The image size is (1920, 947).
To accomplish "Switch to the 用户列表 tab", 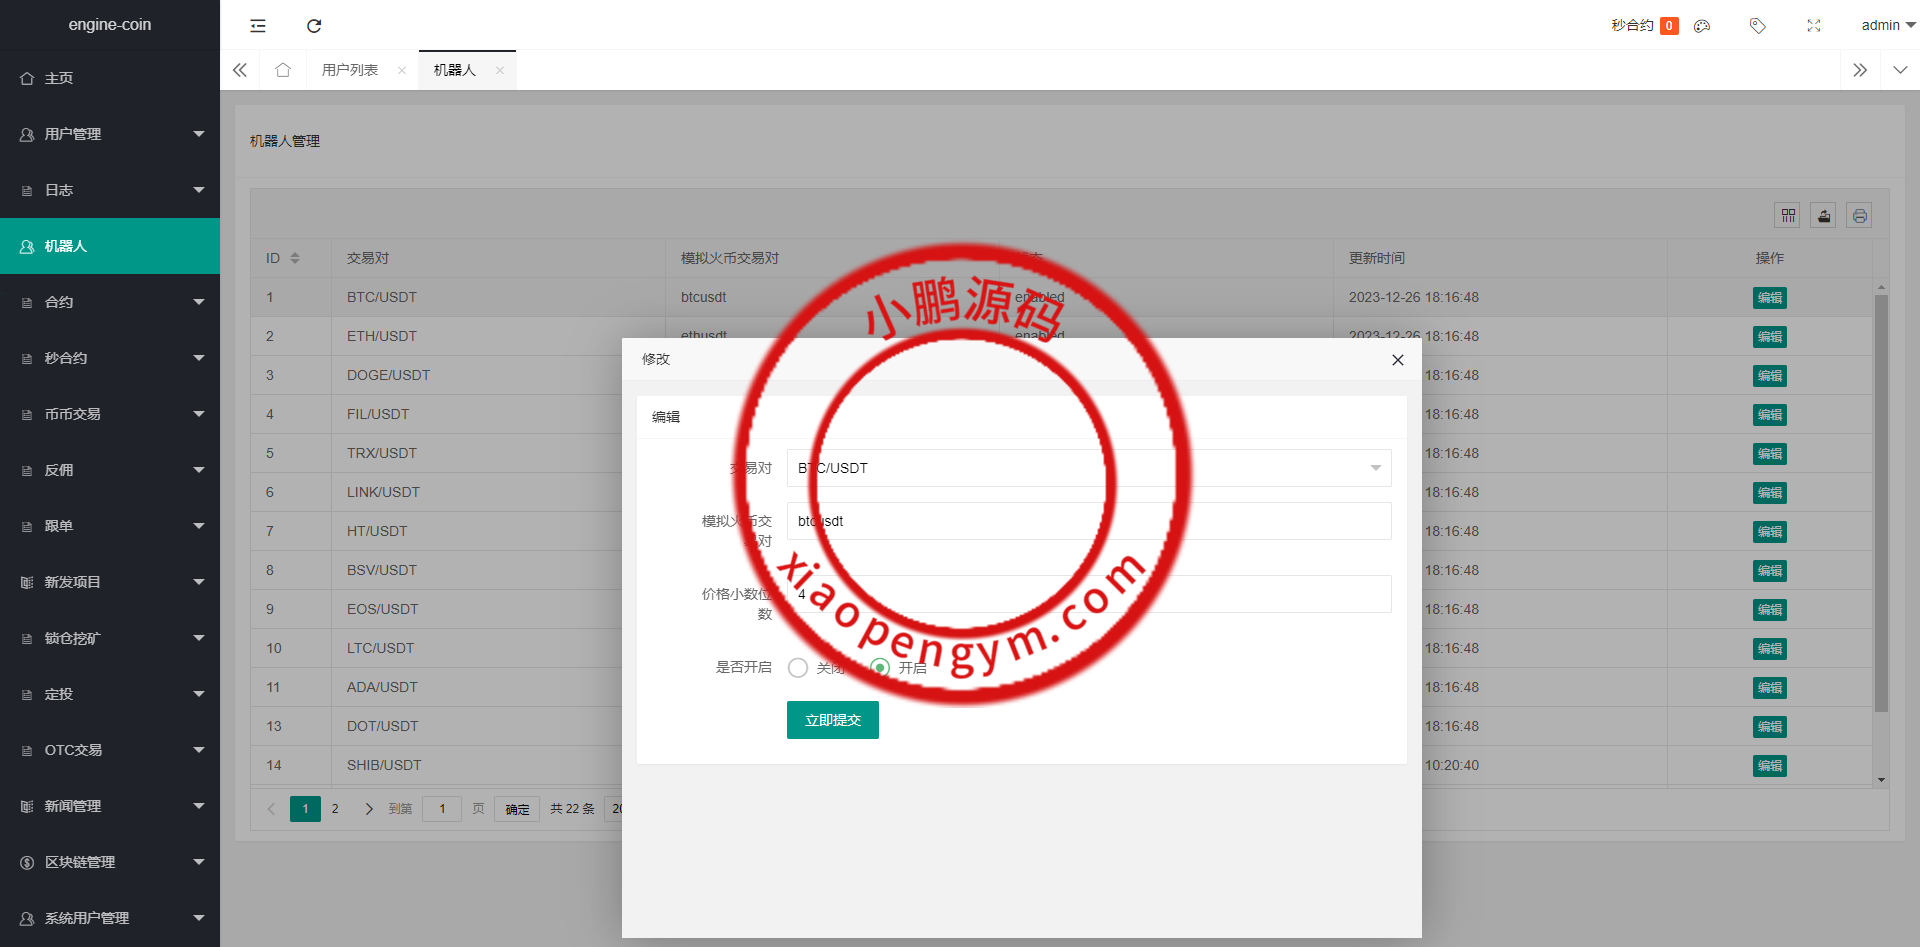I will click(x=350, y=70).
